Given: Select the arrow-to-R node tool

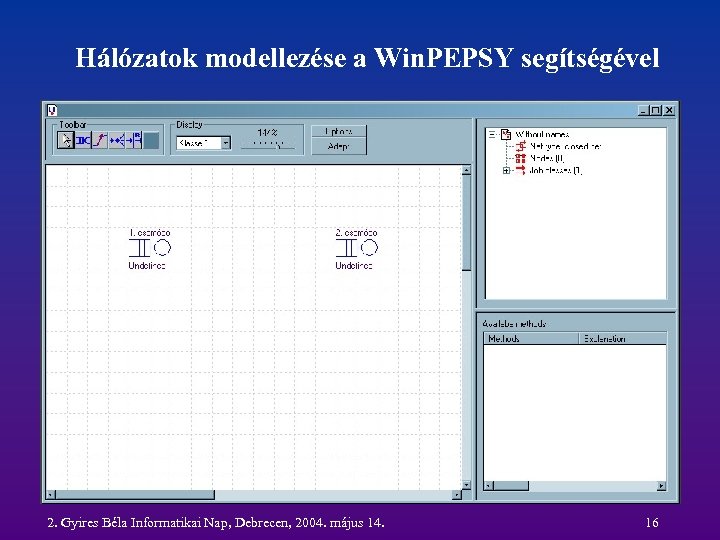Looking at the screenshot, I should click(134, 140).
